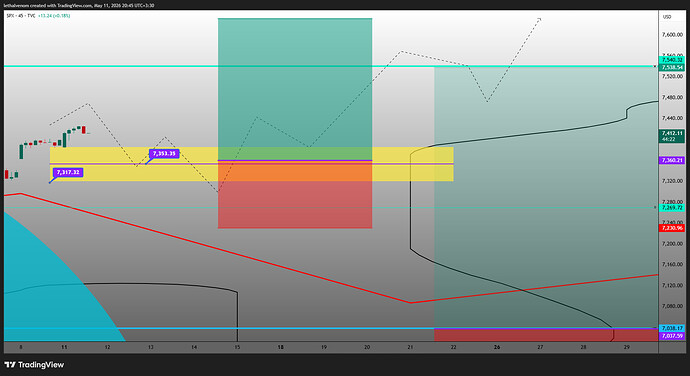Click date 11 on the time axis

(64, 347)
